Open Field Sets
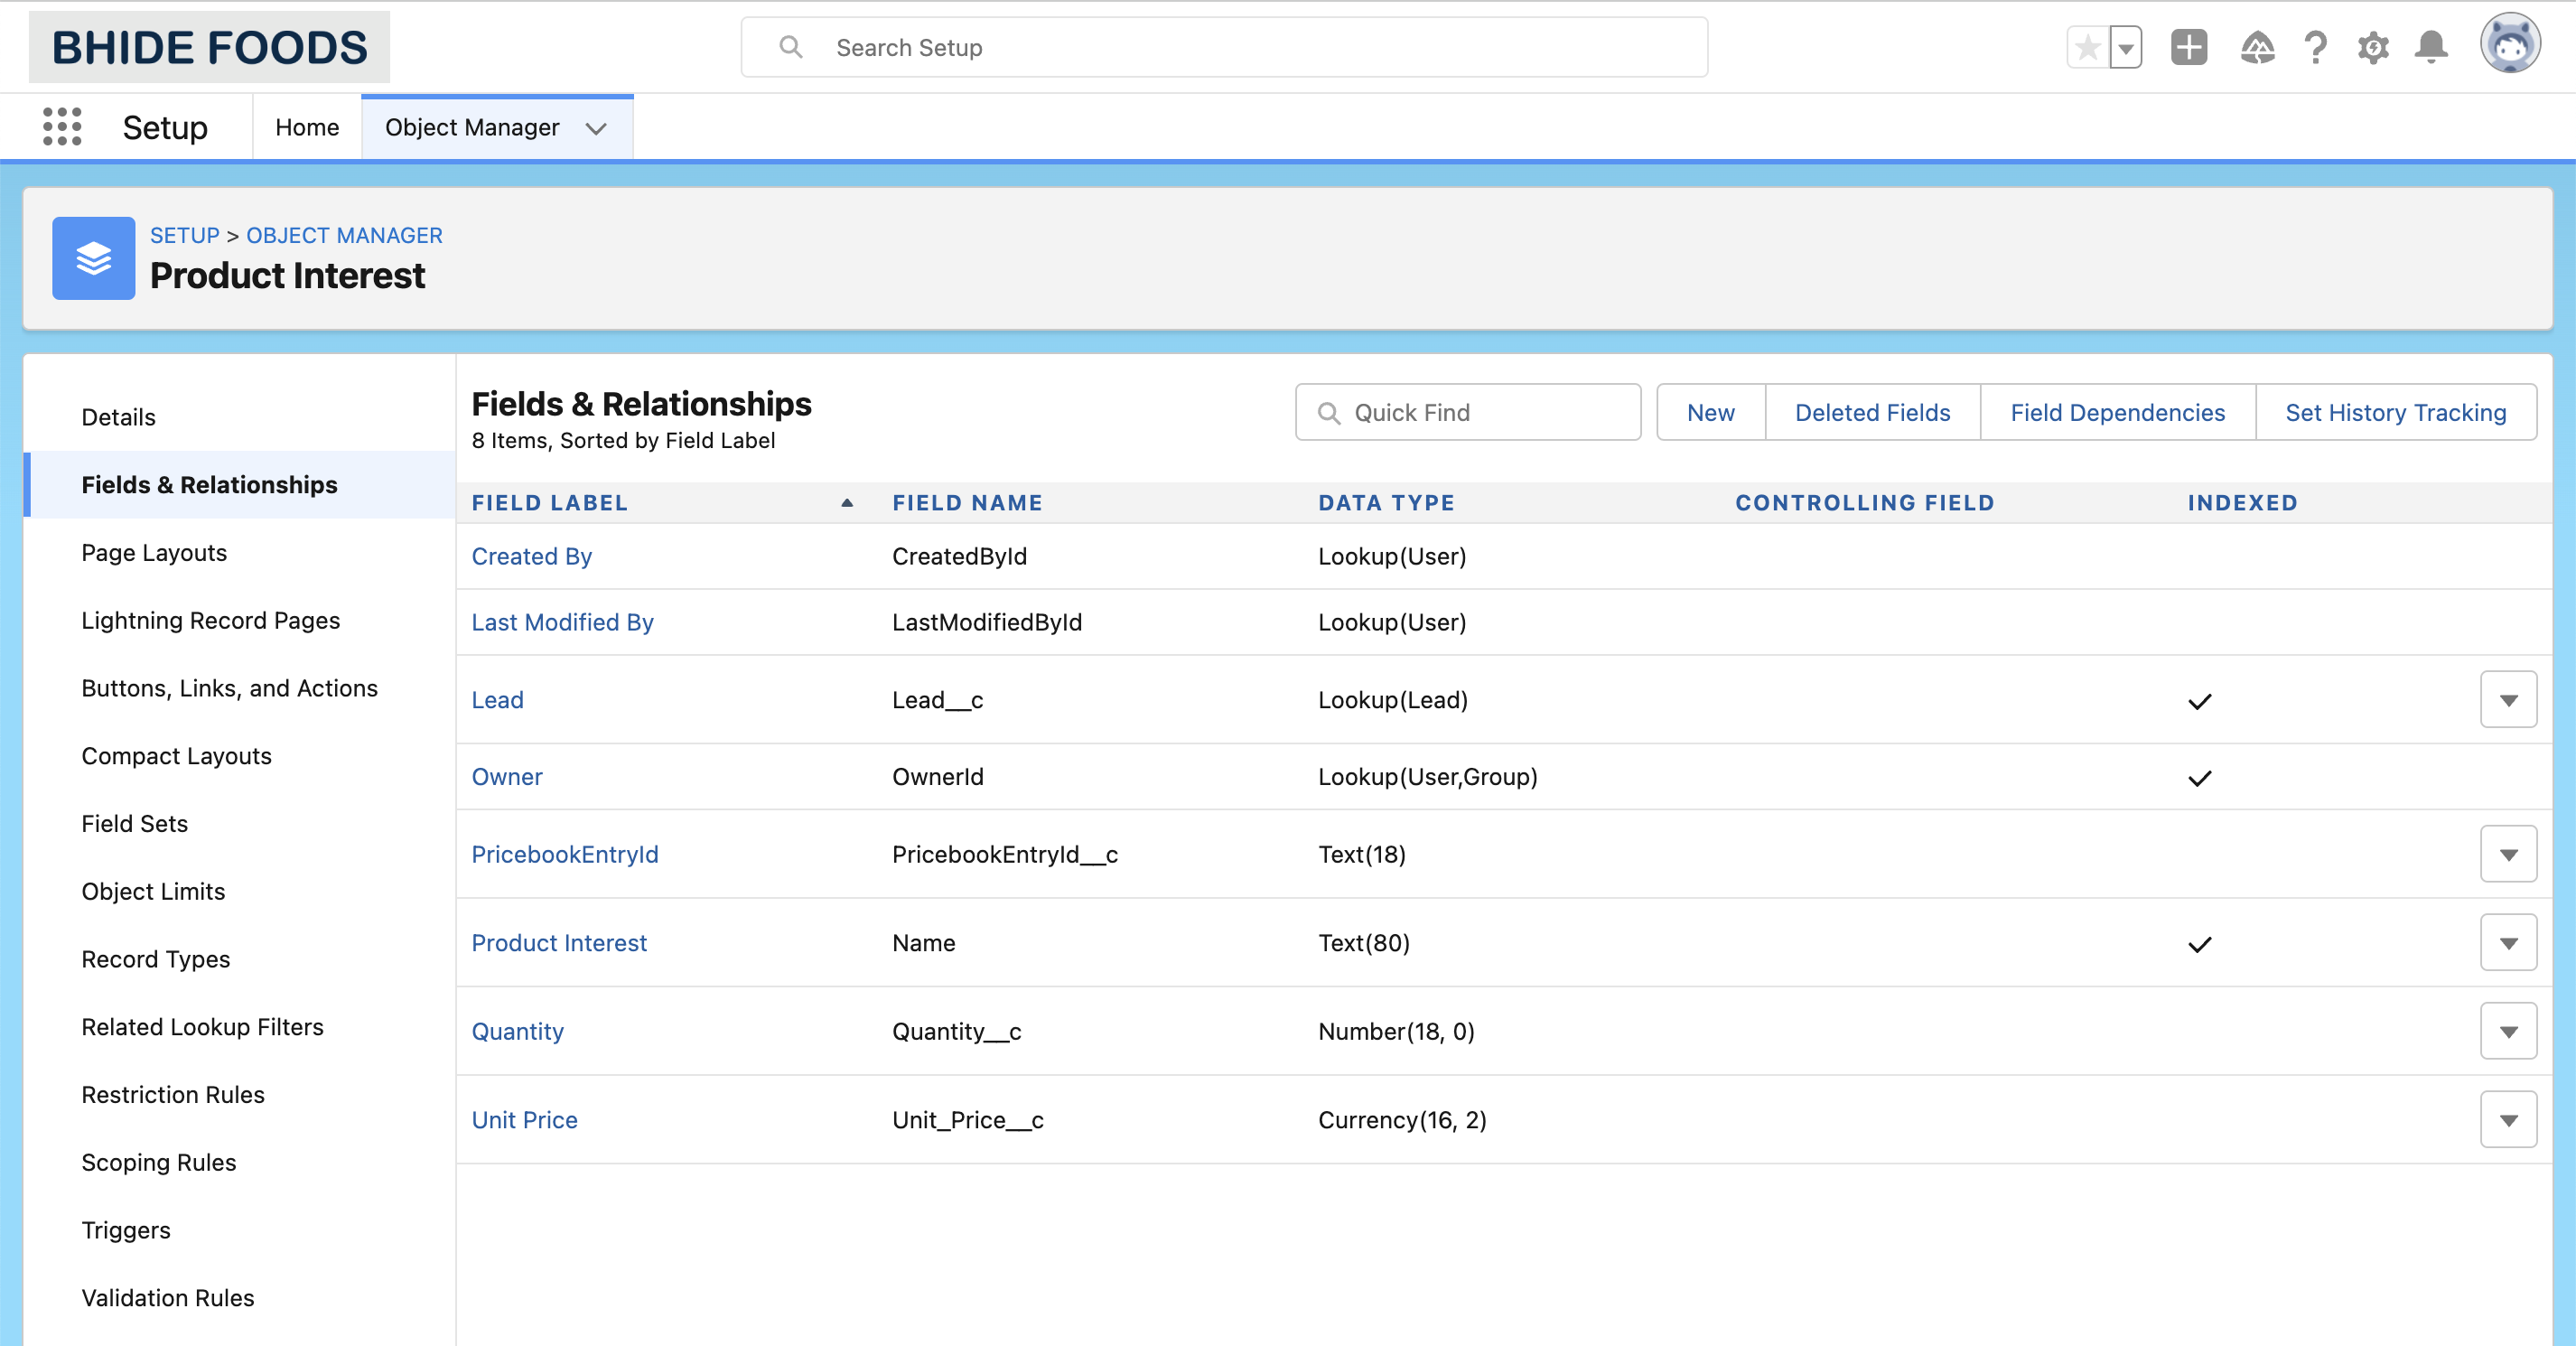The height and width of the screenshot is (1346, 2576). pyautogui.click(x=134, y=824)
